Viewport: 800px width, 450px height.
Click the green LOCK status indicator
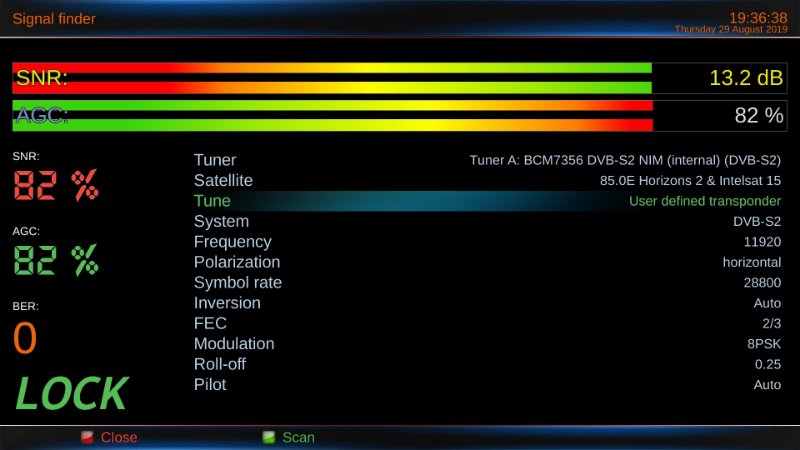click(71, 394)
